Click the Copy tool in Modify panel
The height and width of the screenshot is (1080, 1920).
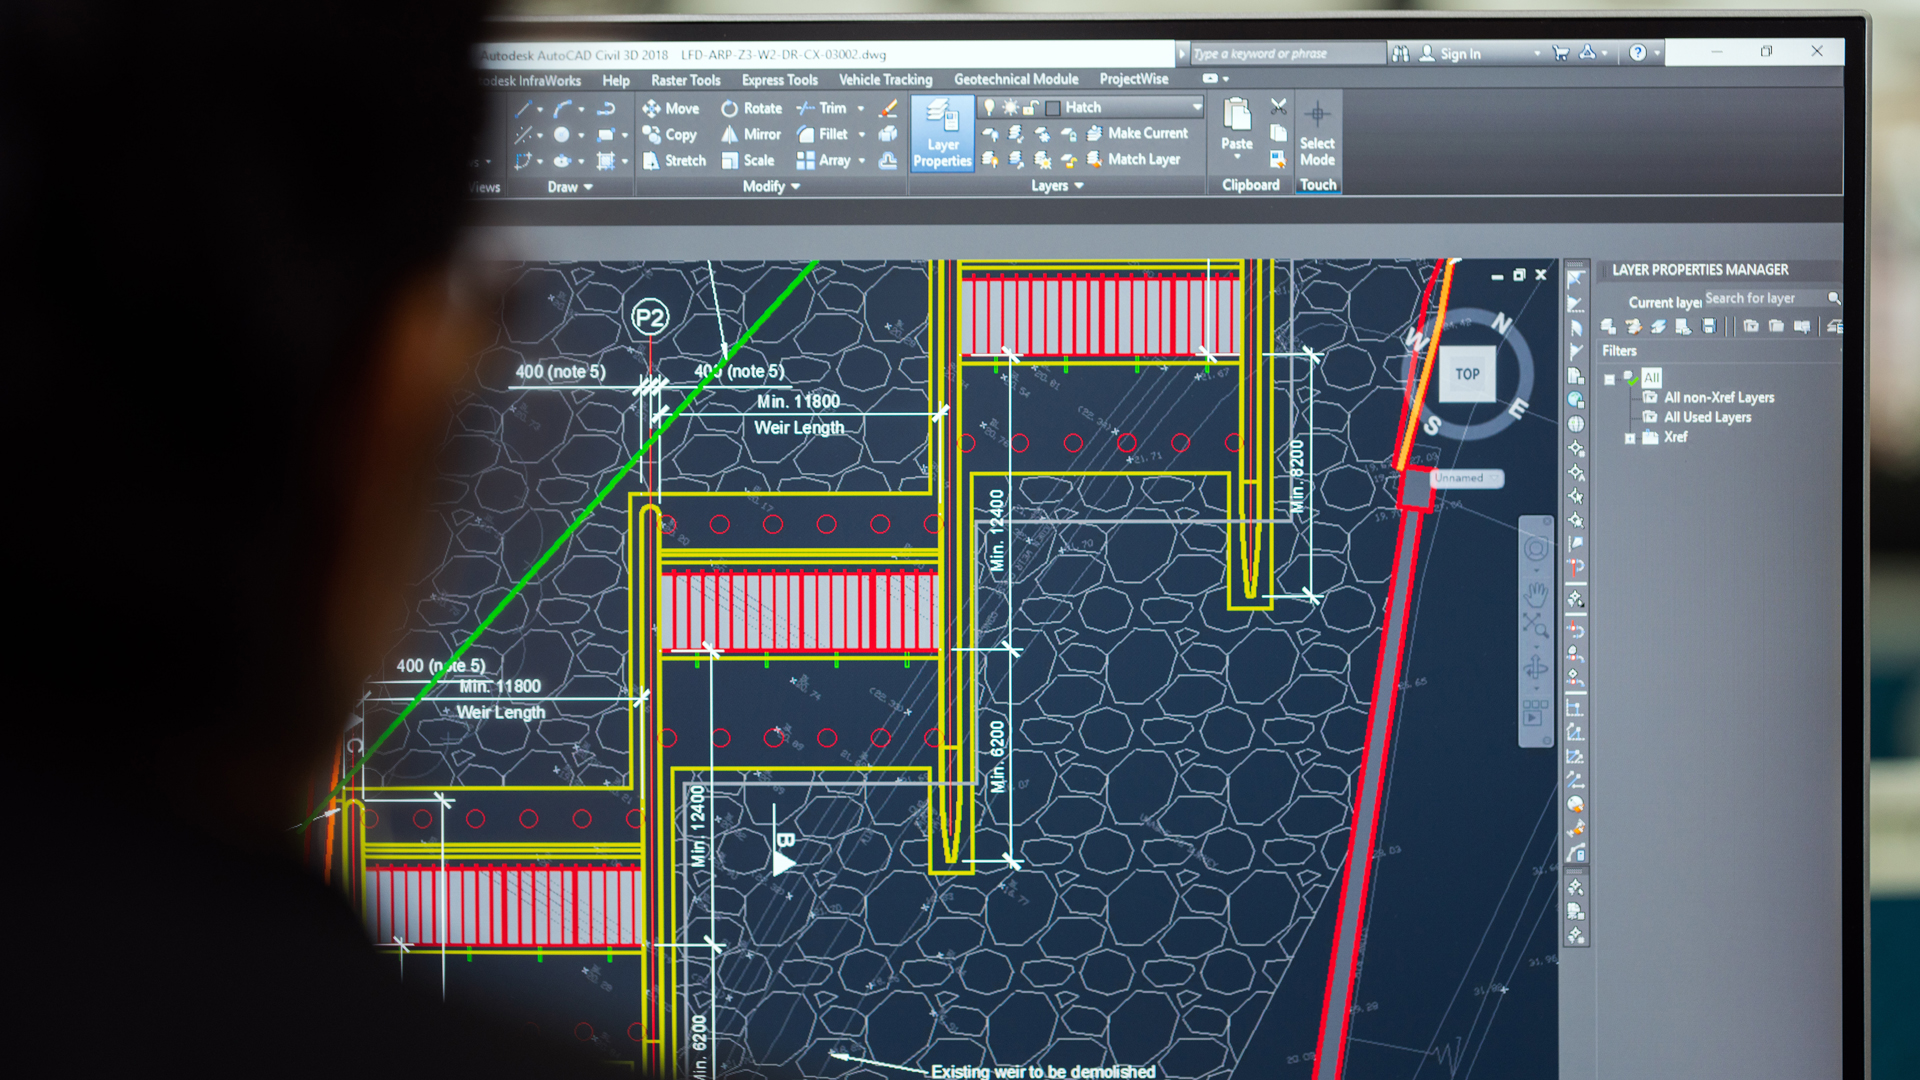pyautogui.click(x=670, y=134)
